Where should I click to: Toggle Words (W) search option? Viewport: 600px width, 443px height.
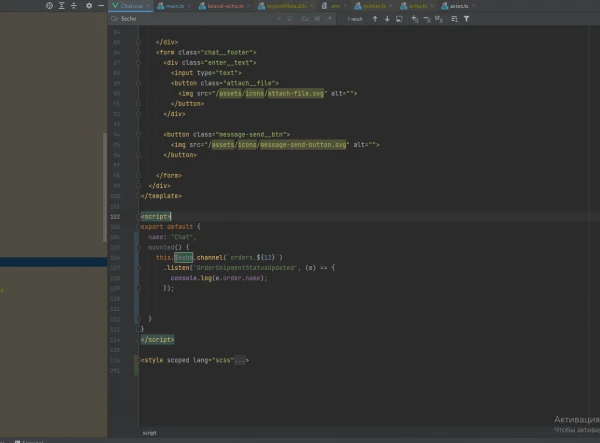pyautogui.click(x=317, y=18)
